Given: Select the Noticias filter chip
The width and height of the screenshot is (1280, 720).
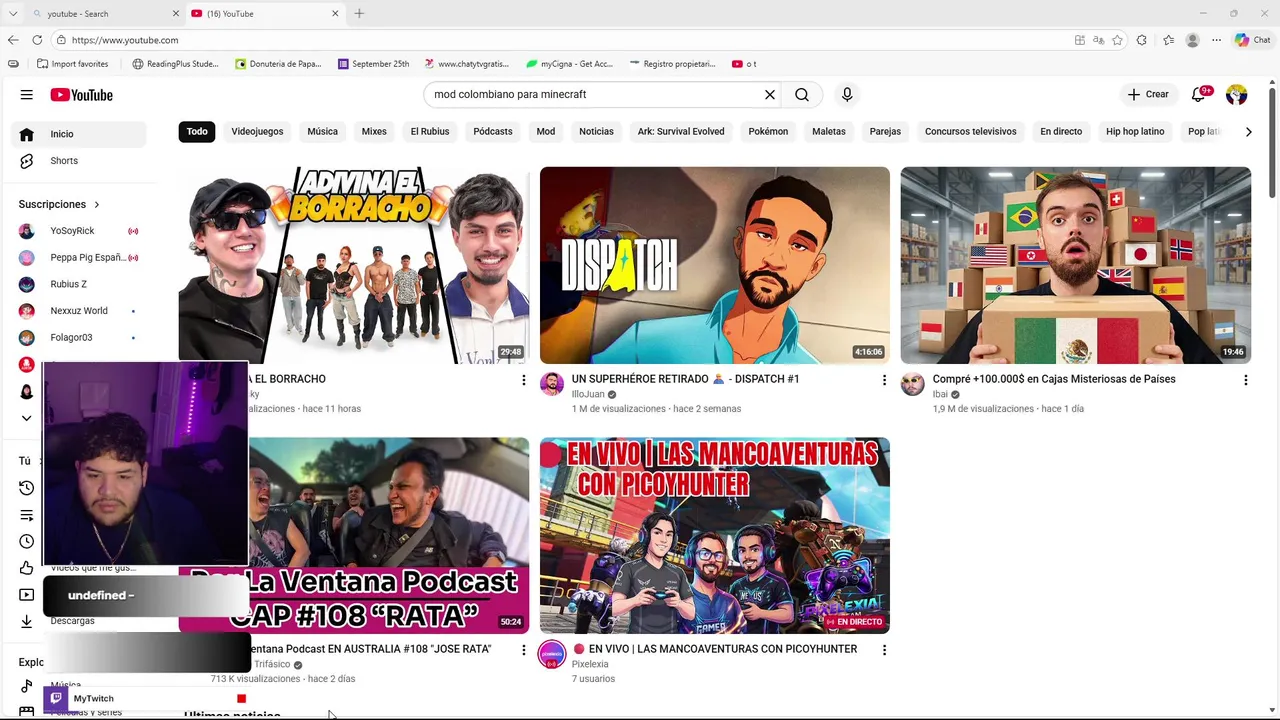Looking at the screenshot, I should pos(596,132).
